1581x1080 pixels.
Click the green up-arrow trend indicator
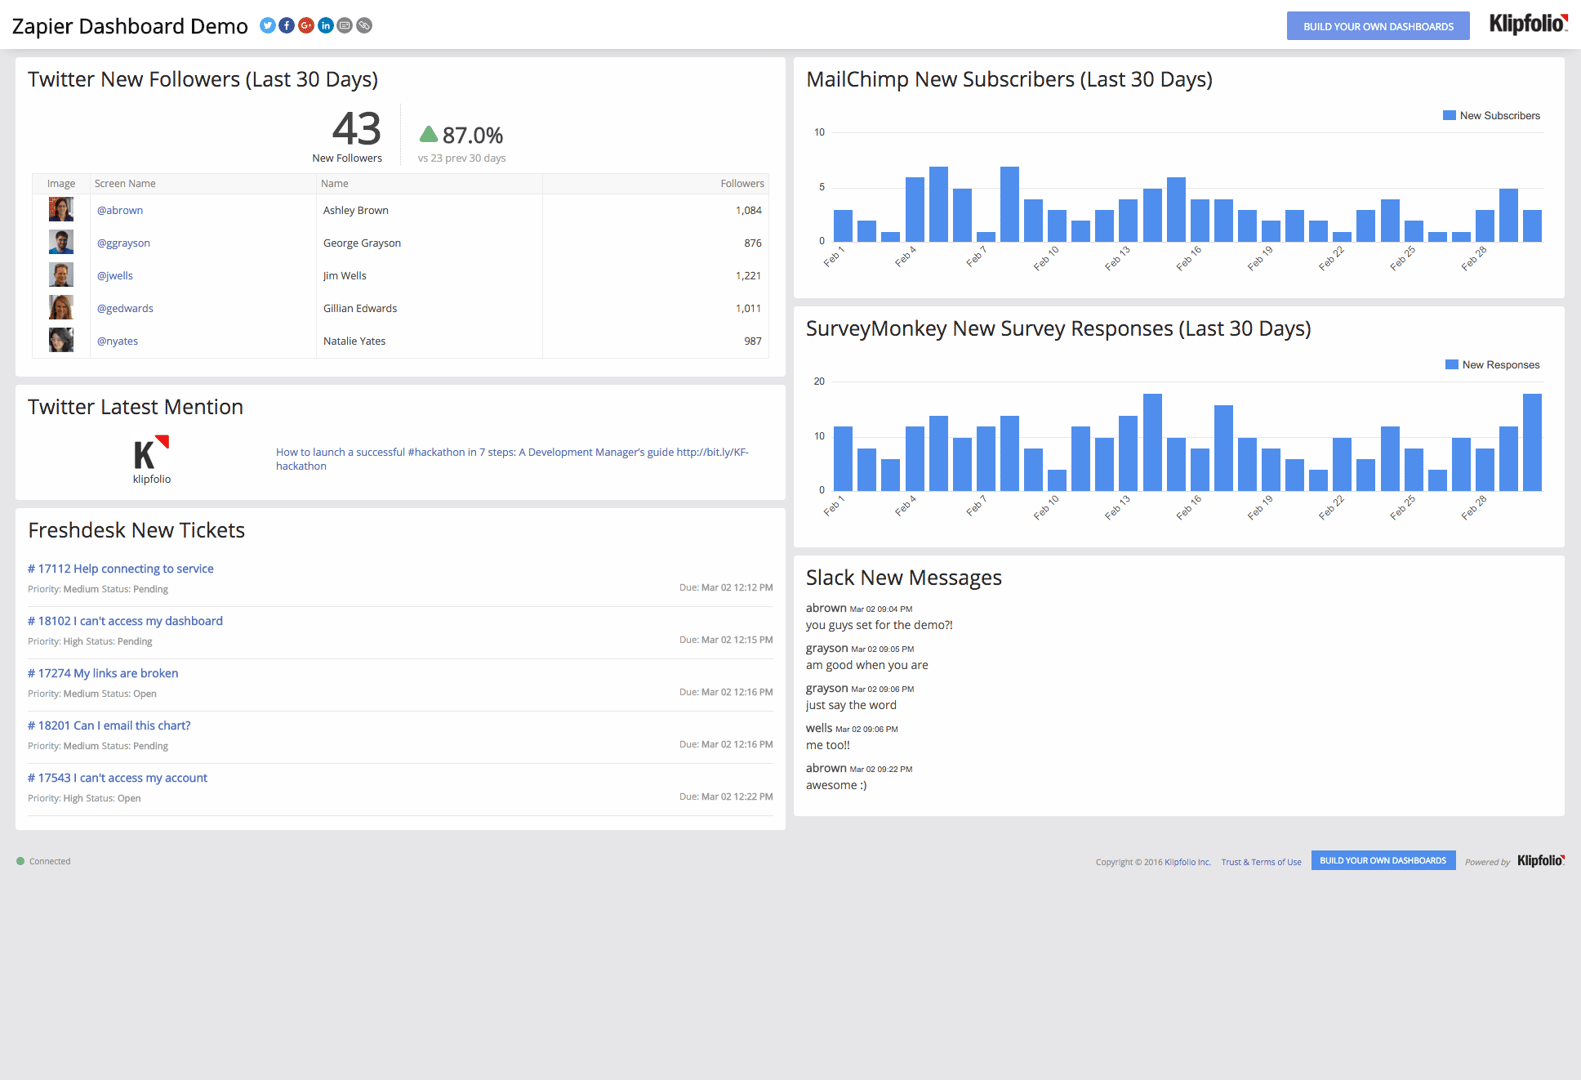point(428,134)
